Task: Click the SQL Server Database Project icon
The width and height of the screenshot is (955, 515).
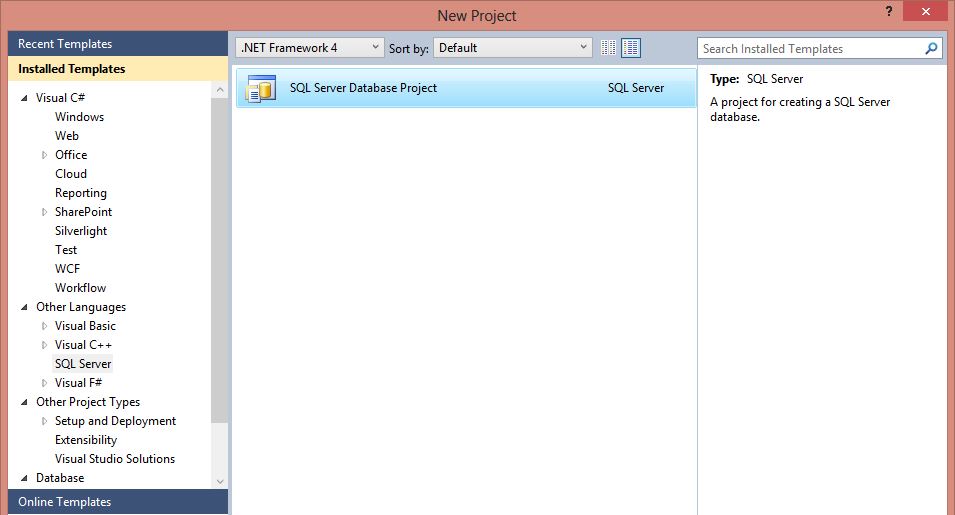Action: (x=261, y=88)
